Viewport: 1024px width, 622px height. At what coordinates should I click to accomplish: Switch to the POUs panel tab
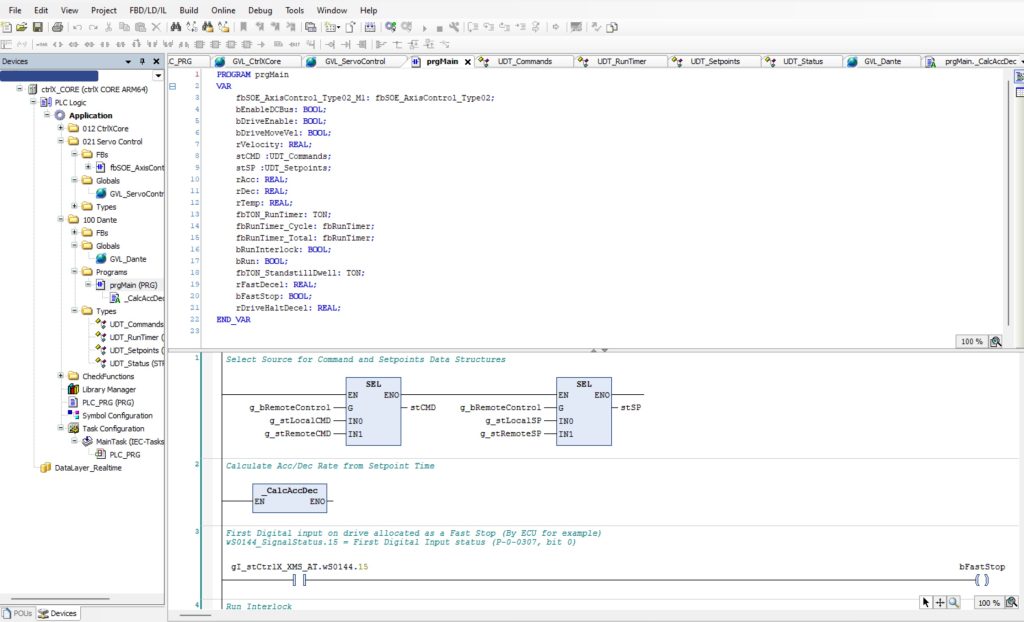pyautogui.click(x=18, y=613)
